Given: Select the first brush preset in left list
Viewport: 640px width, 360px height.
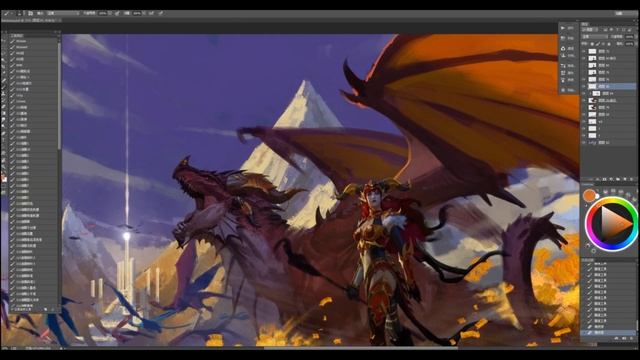Looking at the screenshot, I should pos(34,41).
